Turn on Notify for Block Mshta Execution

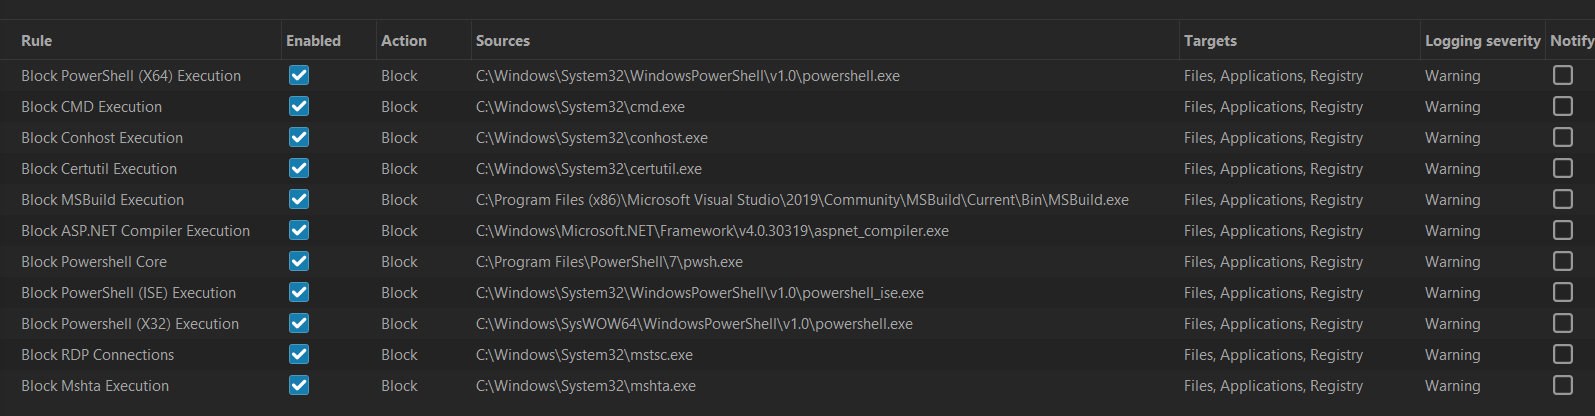[x=1562, y=385]
